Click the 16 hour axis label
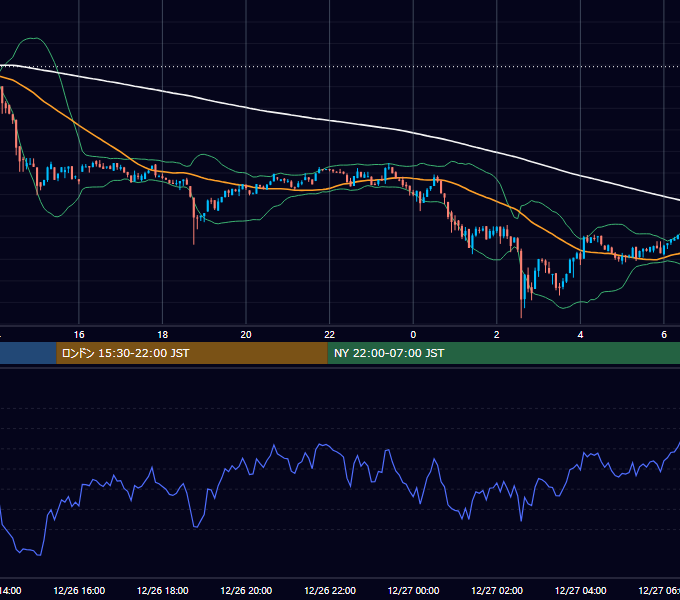Image resolution: width=680 pixels, height=600 pixels. coord(79,335)
